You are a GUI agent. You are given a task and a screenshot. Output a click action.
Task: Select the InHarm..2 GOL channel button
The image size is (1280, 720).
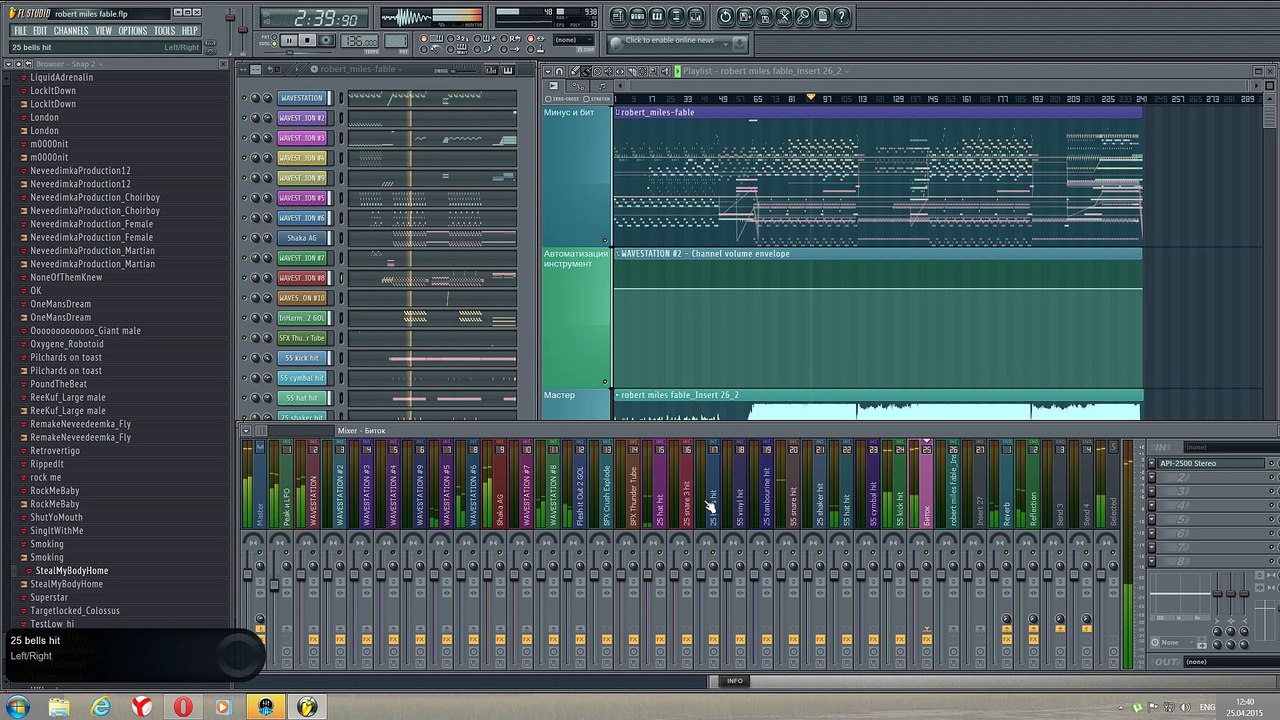[x=302, y=318]
